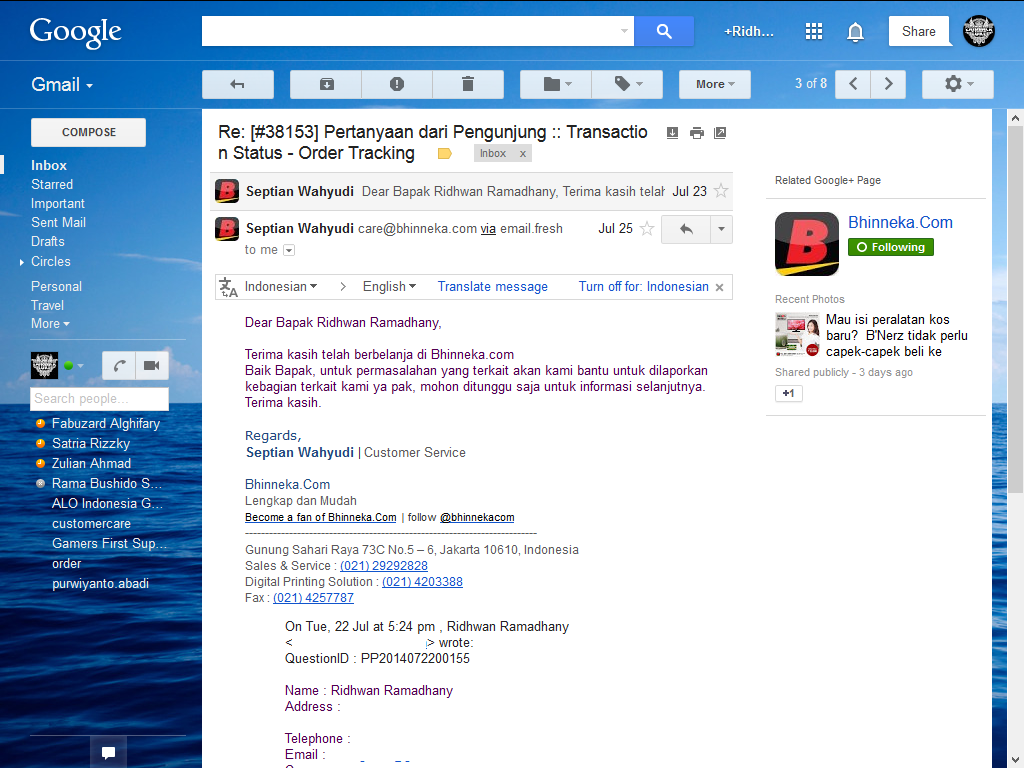Show the newer conversation arrow
The image size is (1024, 768).
pyautogui.click(x=853, y=84)
